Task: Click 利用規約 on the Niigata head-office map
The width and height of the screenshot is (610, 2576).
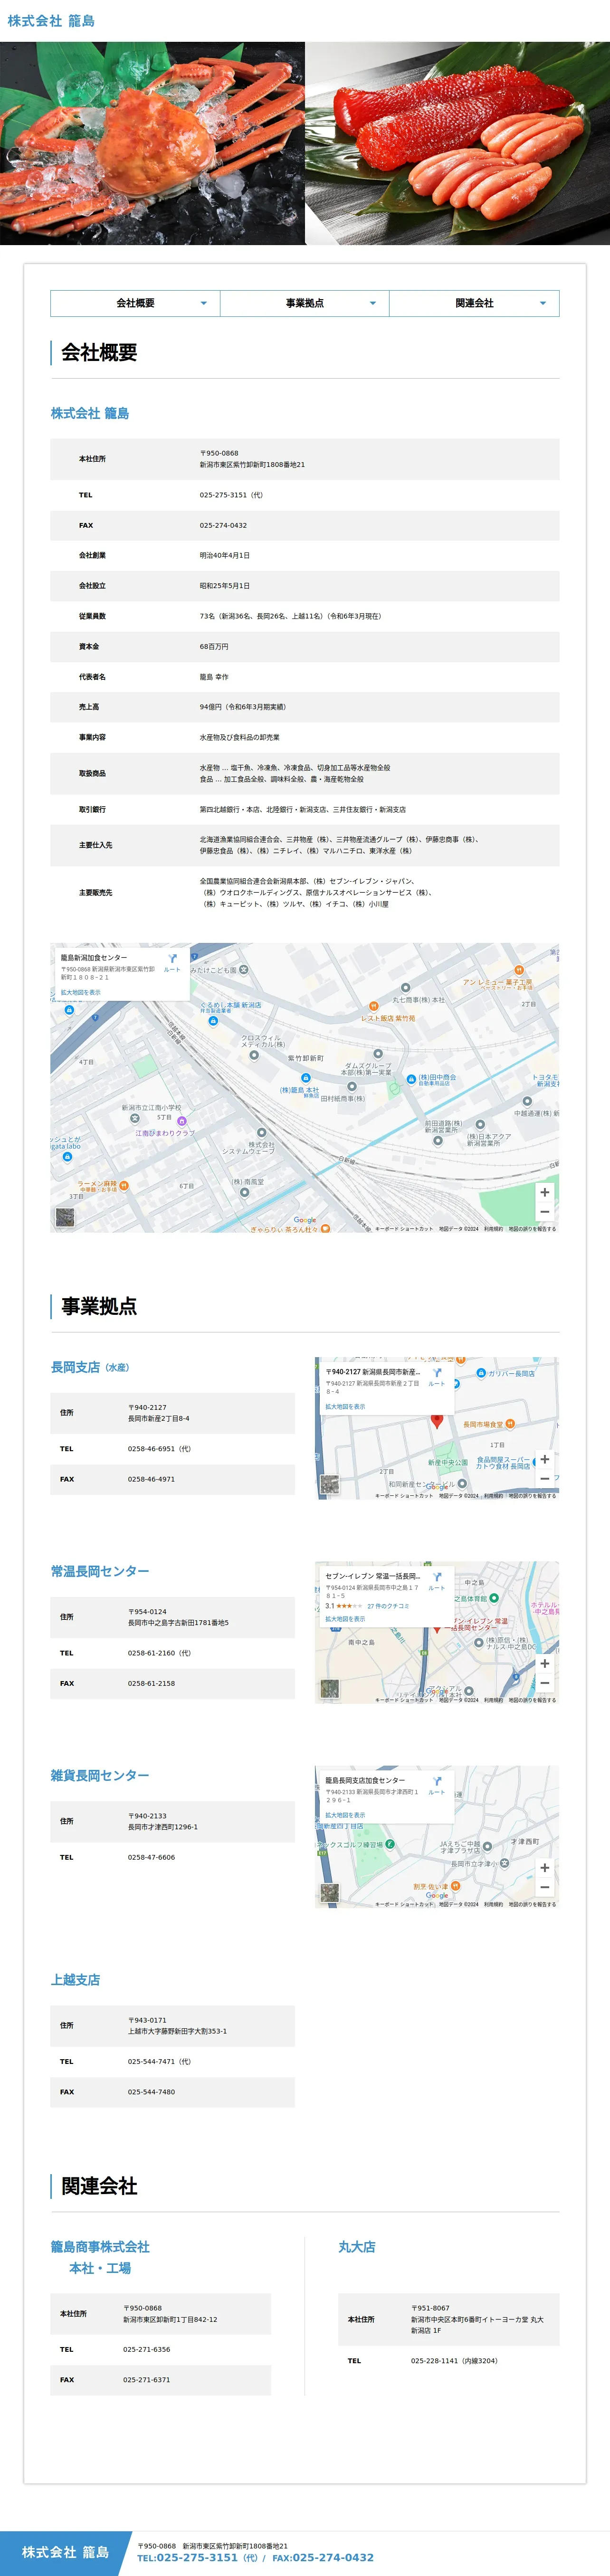Action: coord(494,1229)
